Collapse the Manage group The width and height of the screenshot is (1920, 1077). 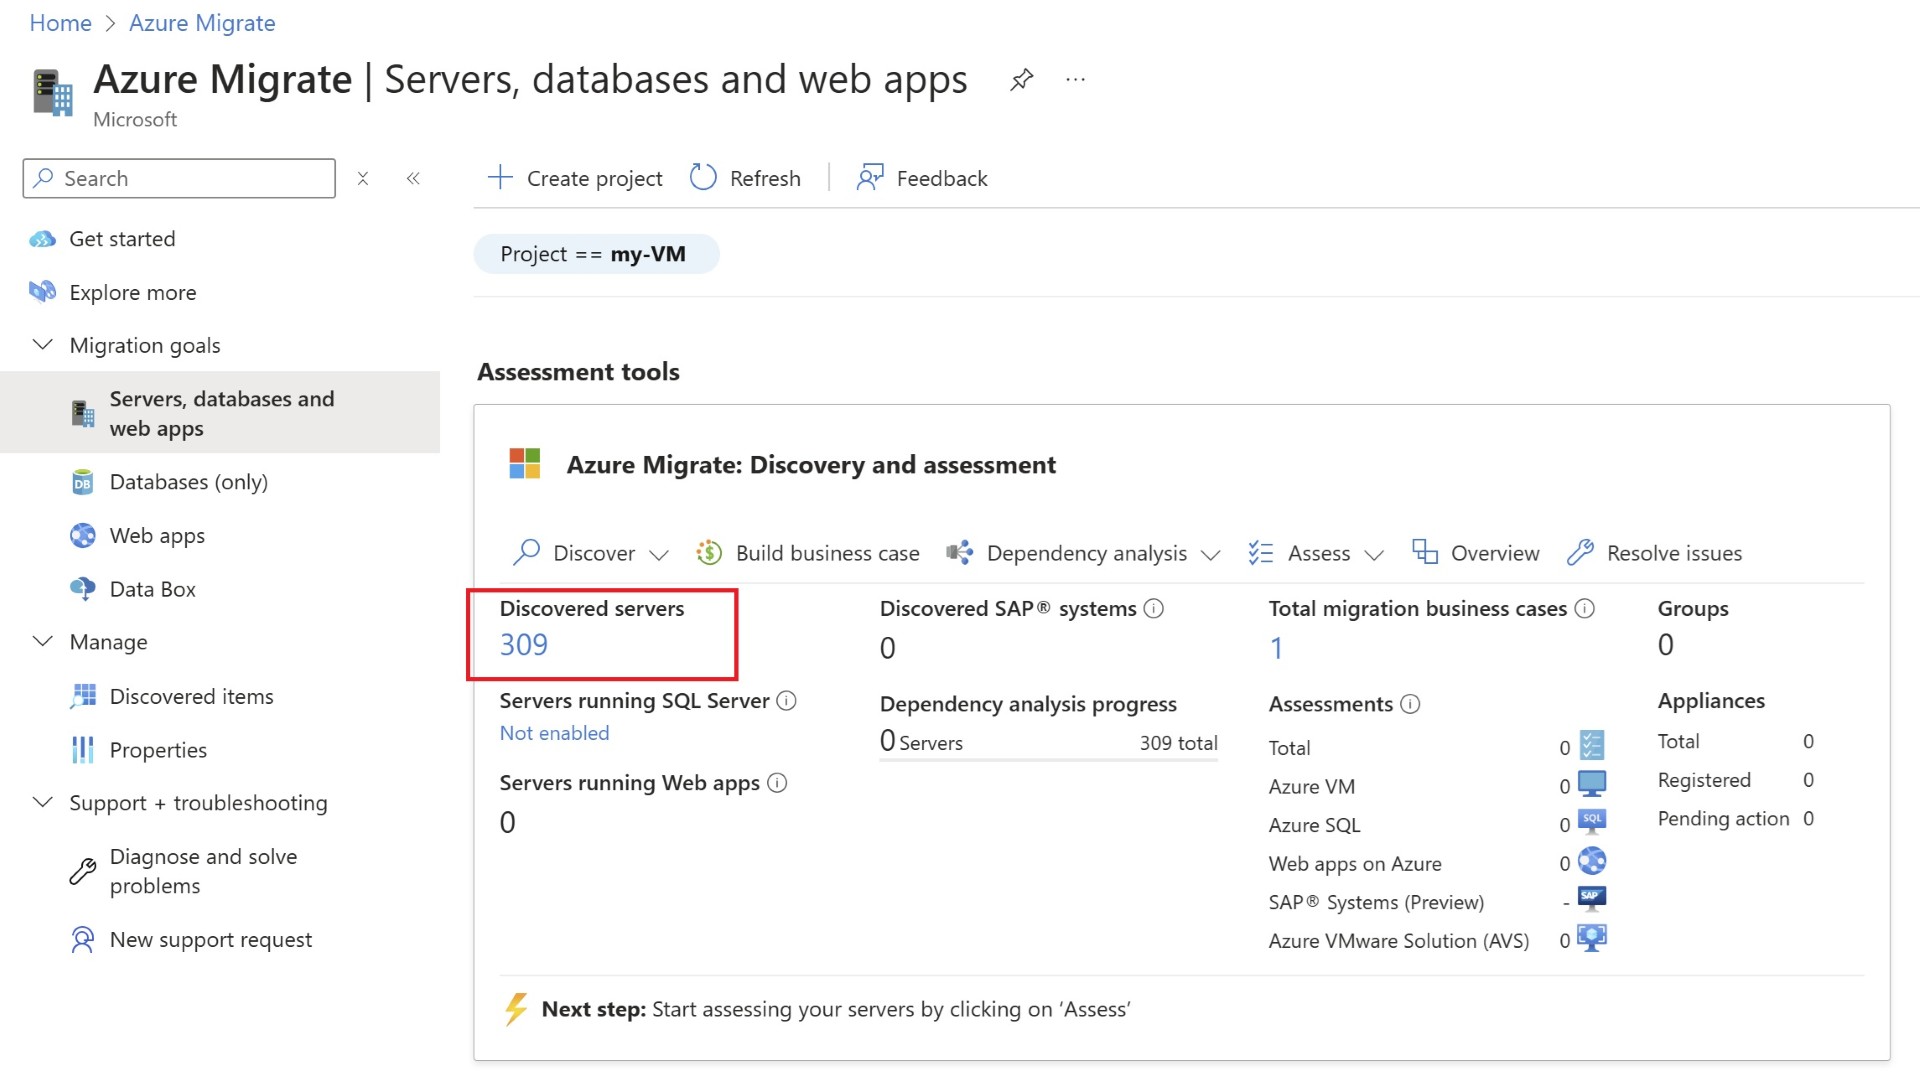coord(43,642)
